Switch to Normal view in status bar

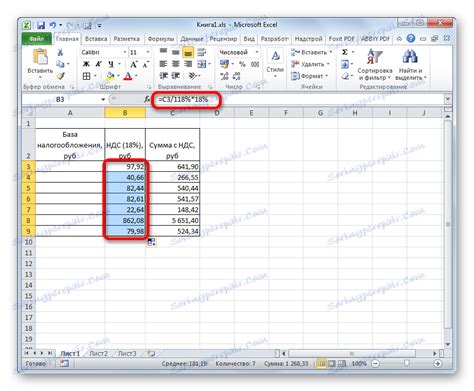click(x=321, y=364)
